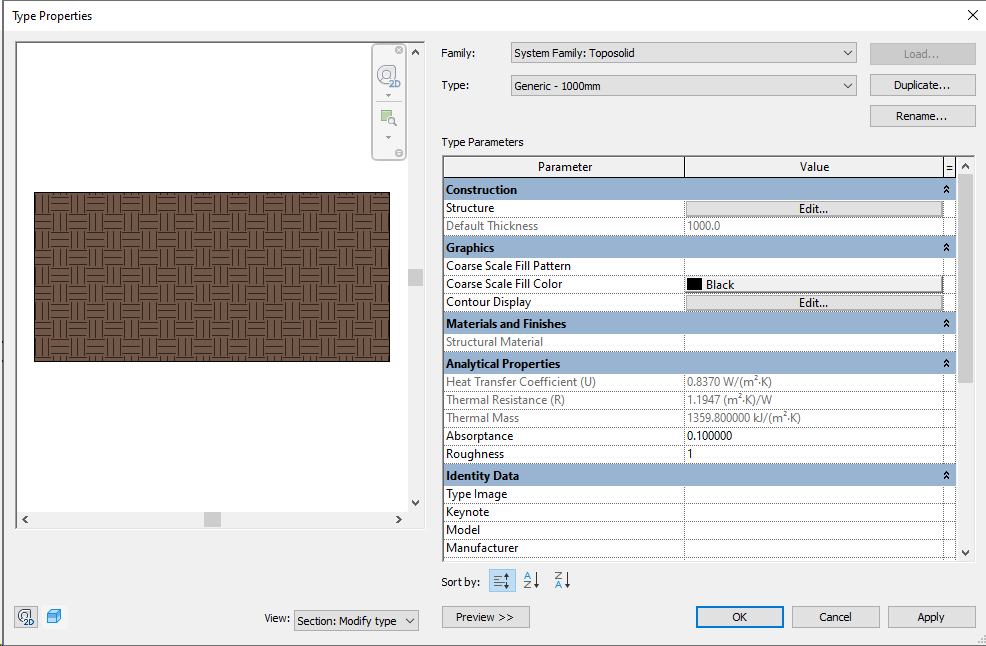Select the 2D steering wheel tool in preview
986x646 pixels.
click(x=387, y=75)
